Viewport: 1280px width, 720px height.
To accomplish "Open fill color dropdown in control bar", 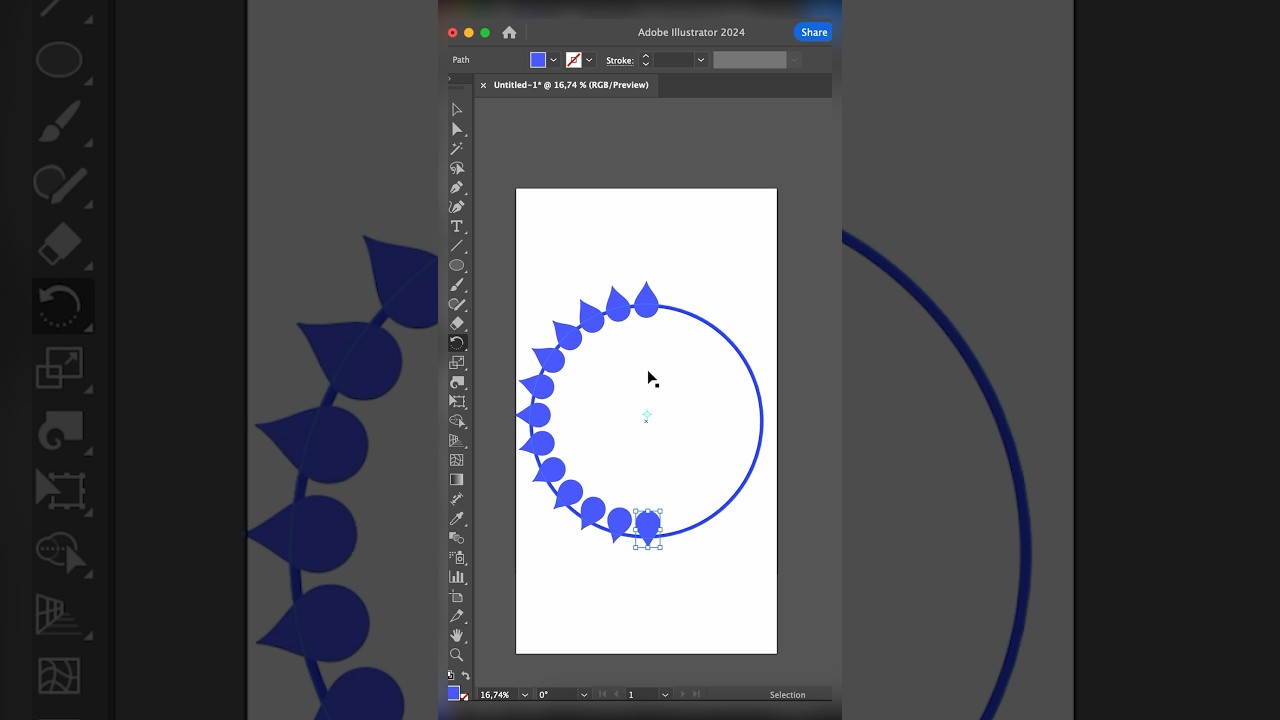I will 553,60.
